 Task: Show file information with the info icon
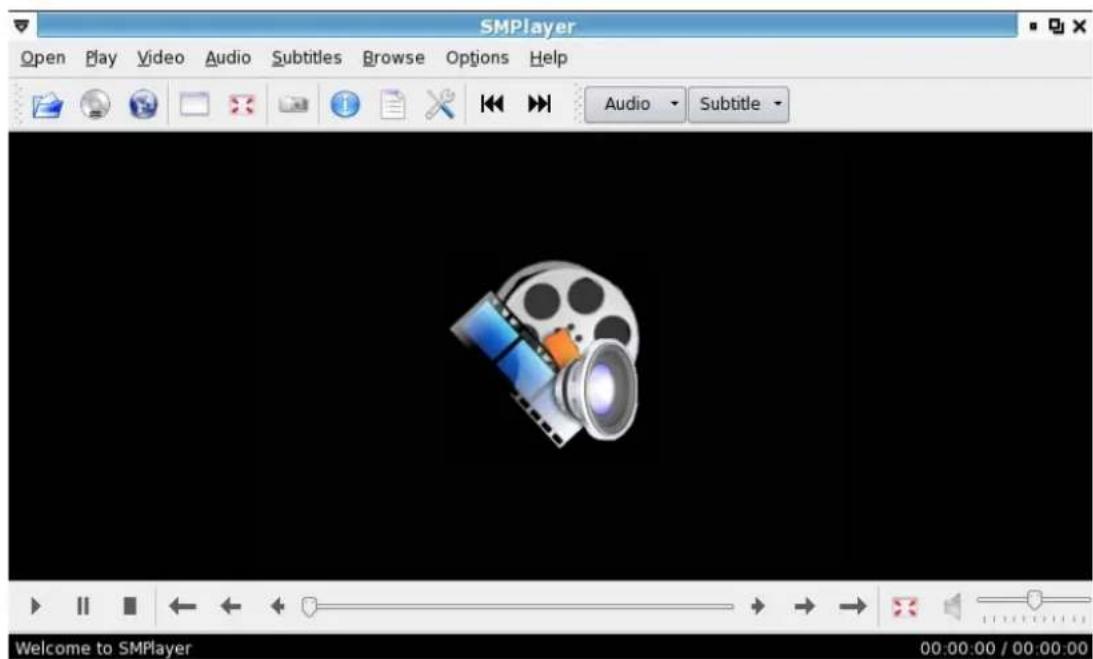(345, 105)
